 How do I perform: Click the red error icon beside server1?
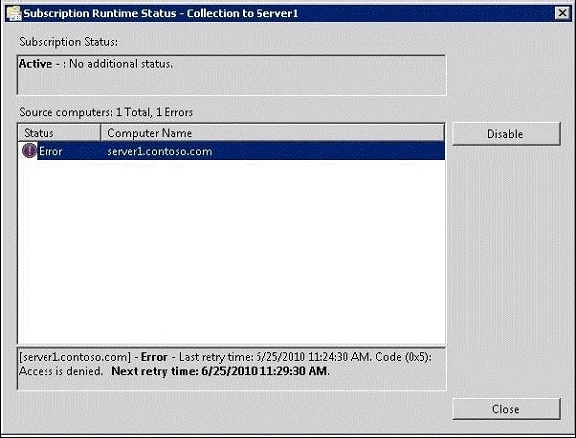tap(29, 151)
